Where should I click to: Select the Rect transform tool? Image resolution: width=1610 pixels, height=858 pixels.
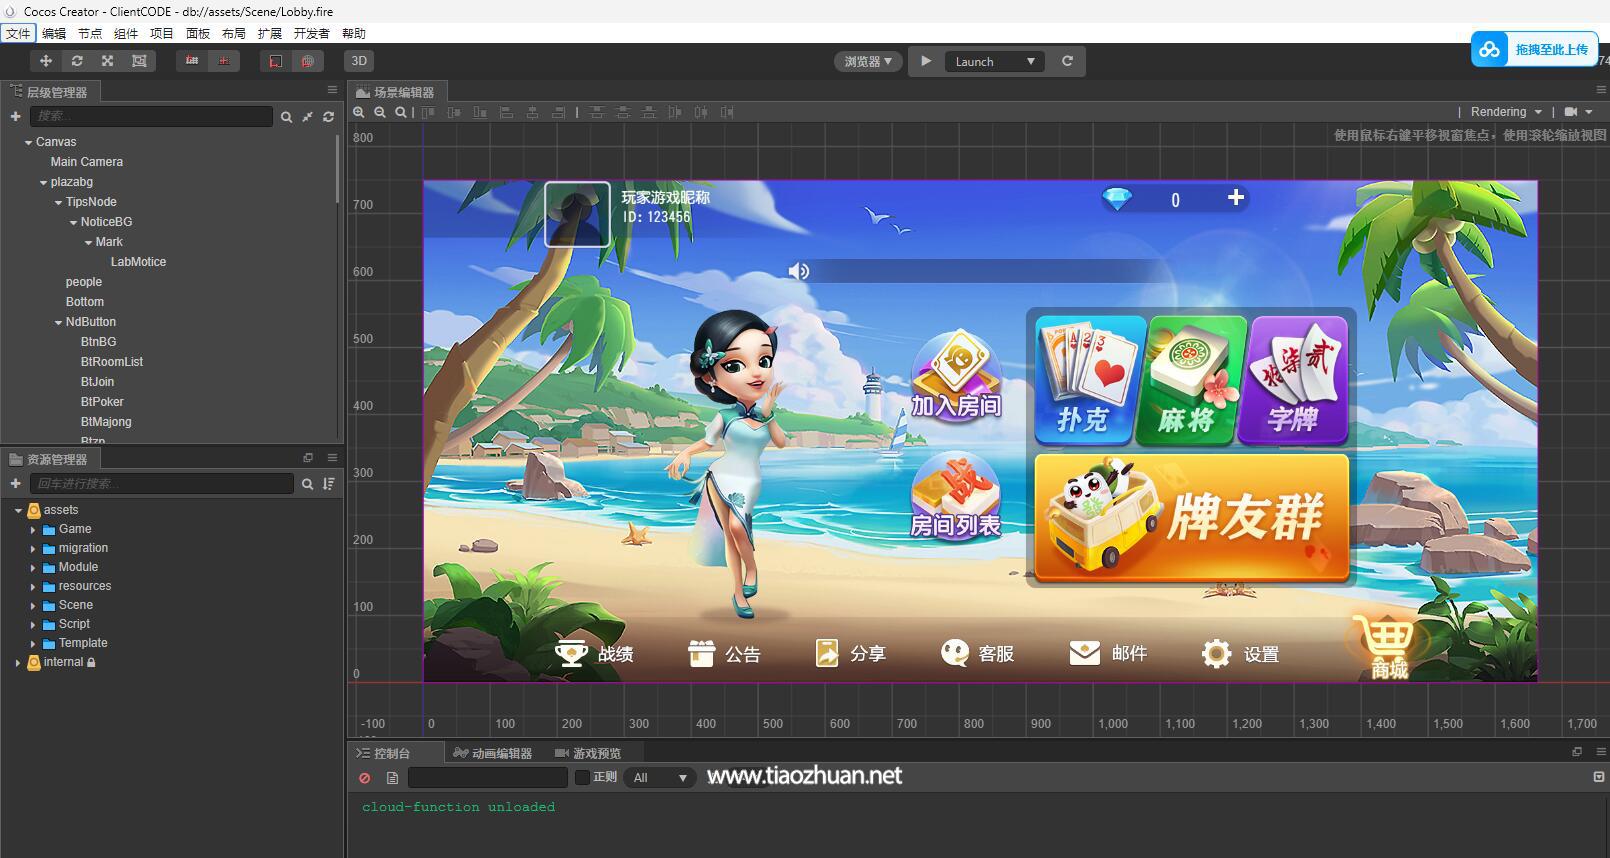click(x=139, y=61)
